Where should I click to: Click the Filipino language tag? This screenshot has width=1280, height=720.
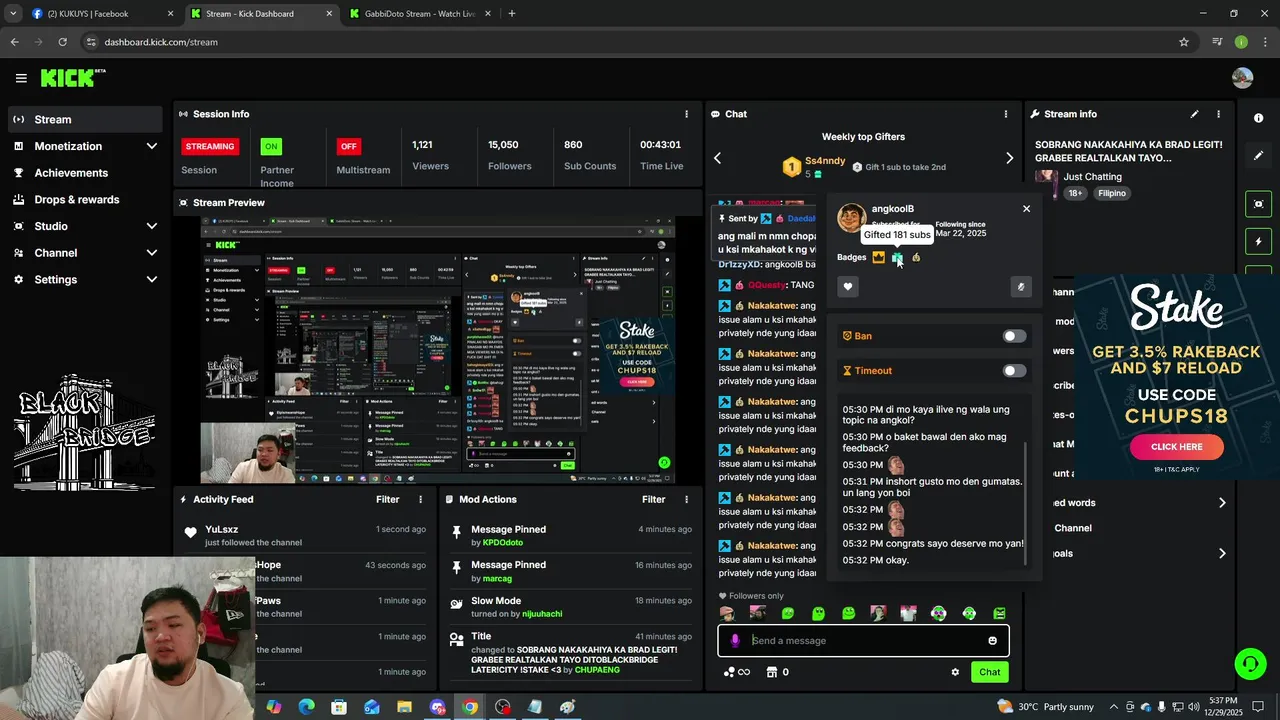[1112, 193]
